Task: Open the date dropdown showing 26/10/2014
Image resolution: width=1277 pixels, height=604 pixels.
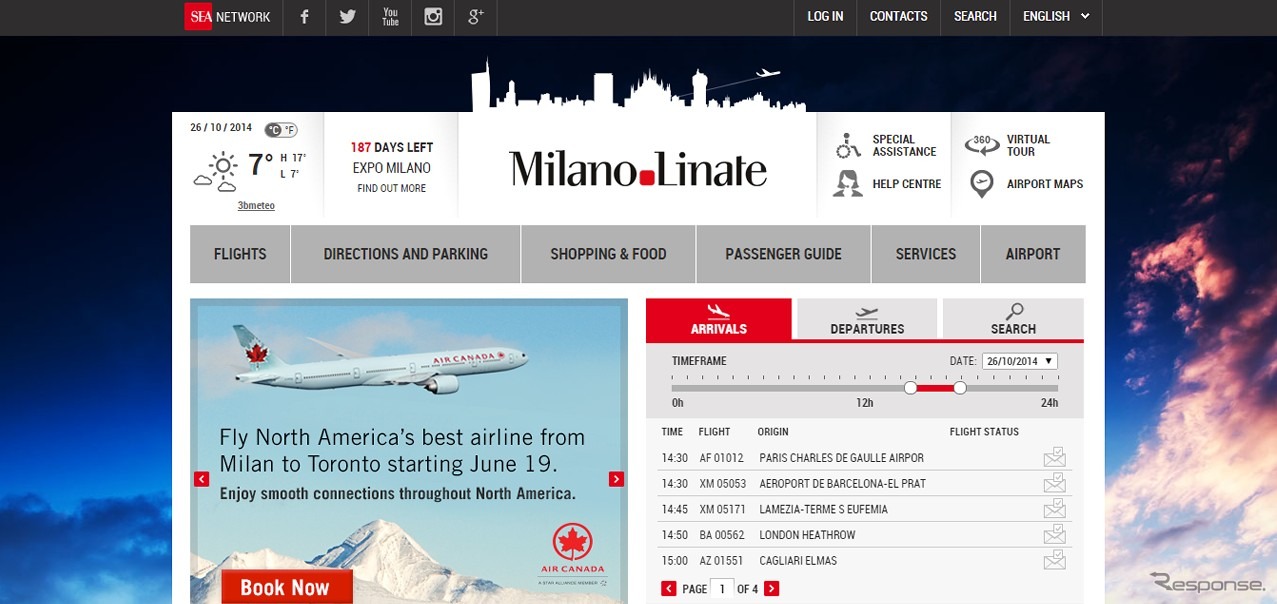Action: pos(1020,361)
